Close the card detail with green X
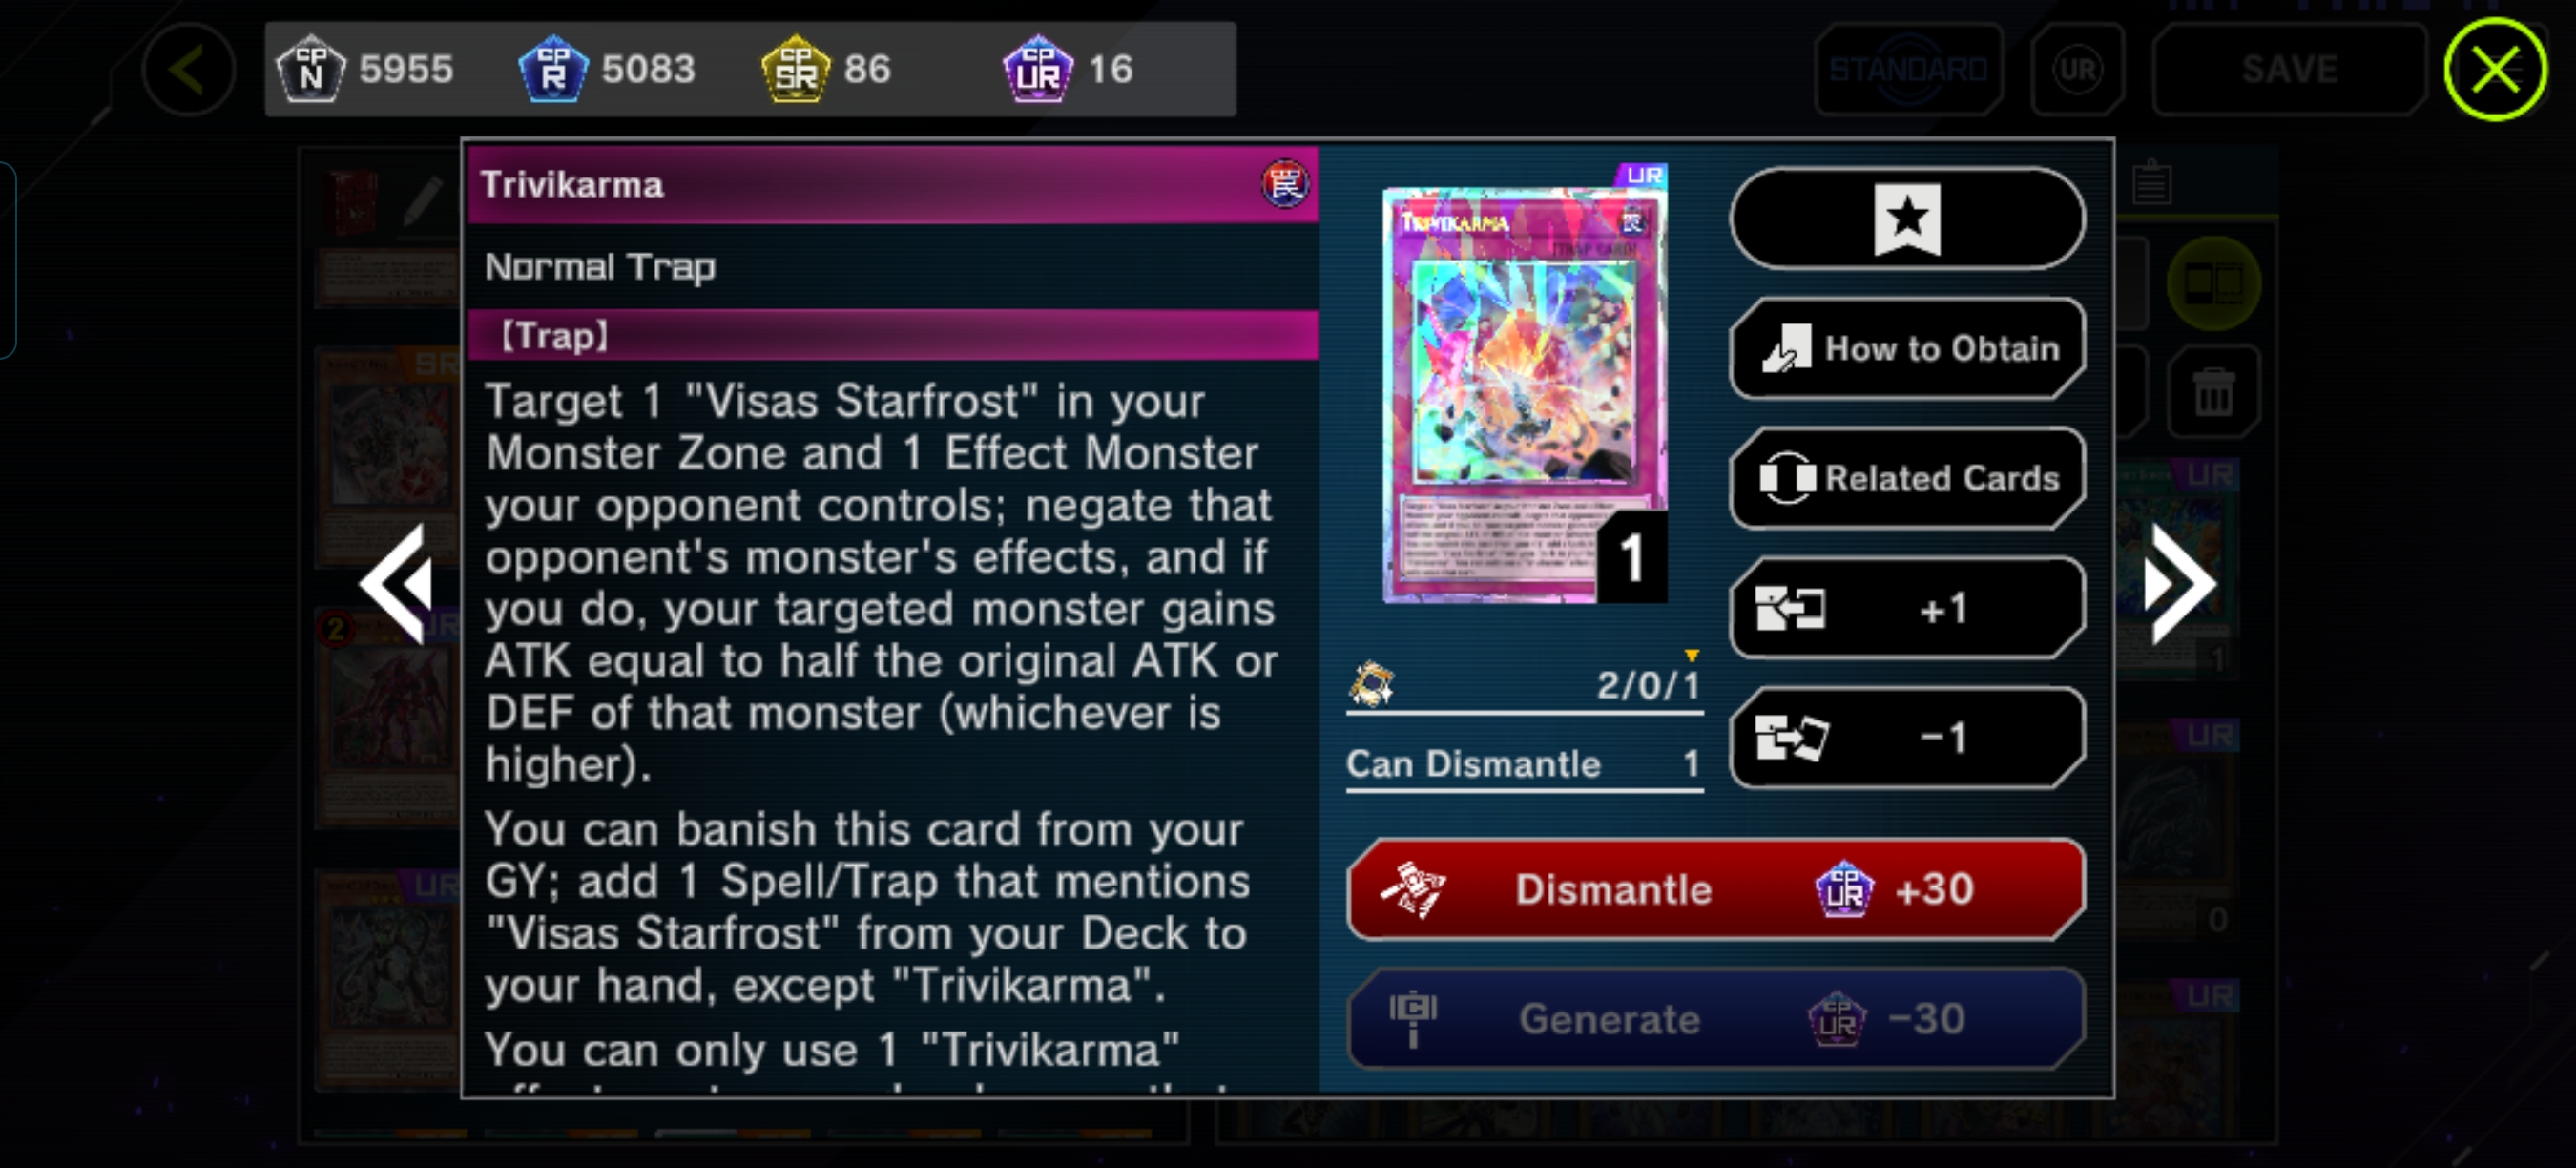 [x=2495, y=69]
